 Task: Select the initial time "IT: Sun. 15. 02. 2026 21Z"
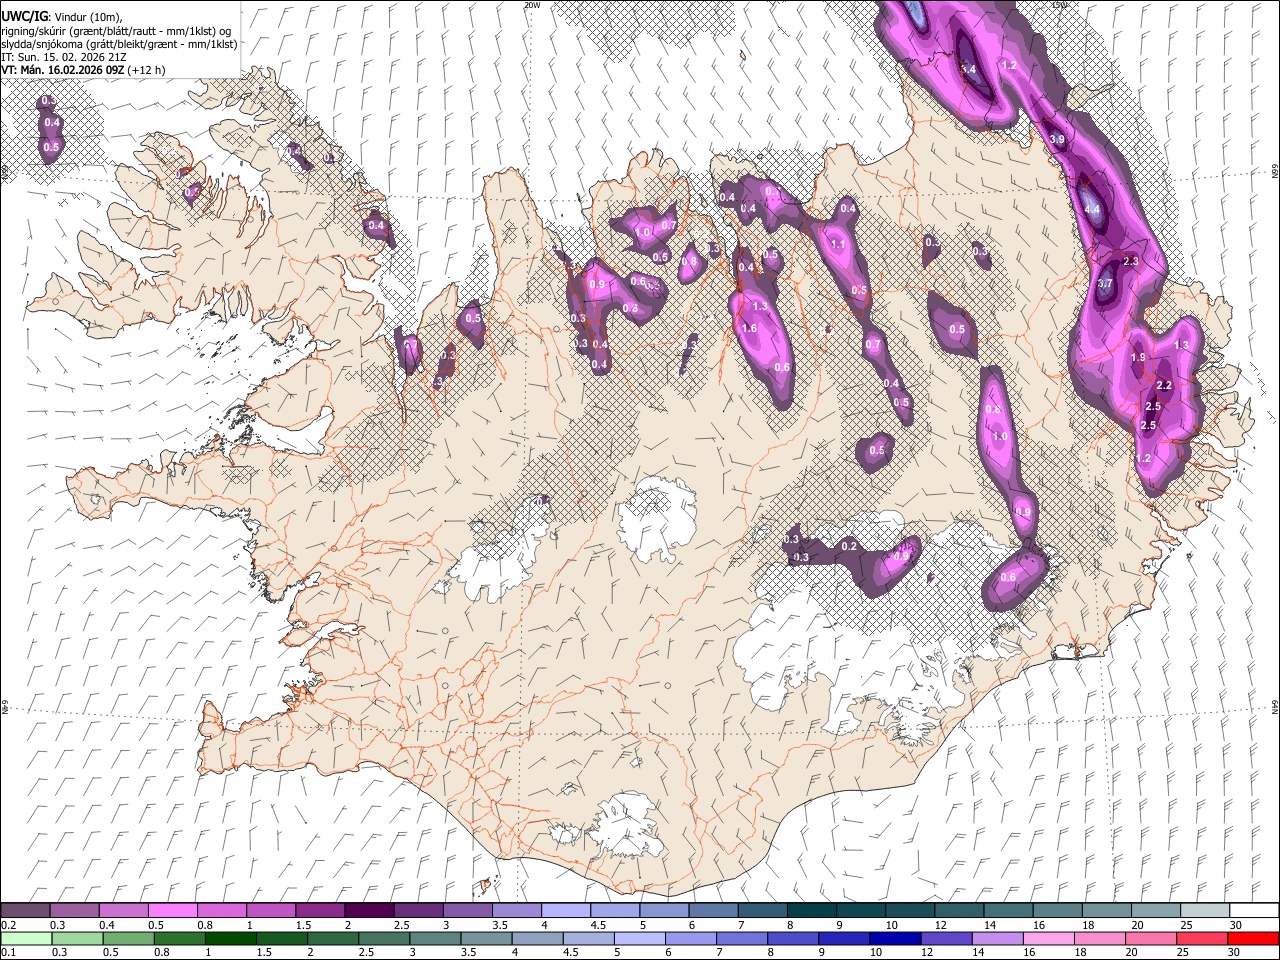[63, 57]
